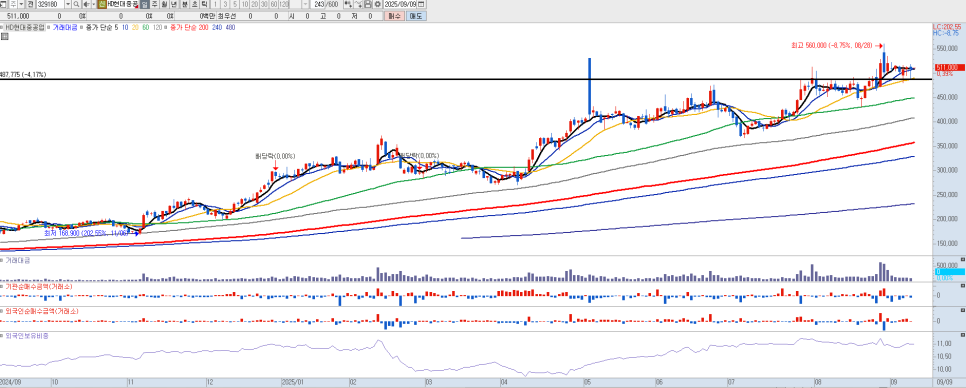Click the blue 매도 sell button
The height and width of the screenshot is (388, 966).
[416, 16]
